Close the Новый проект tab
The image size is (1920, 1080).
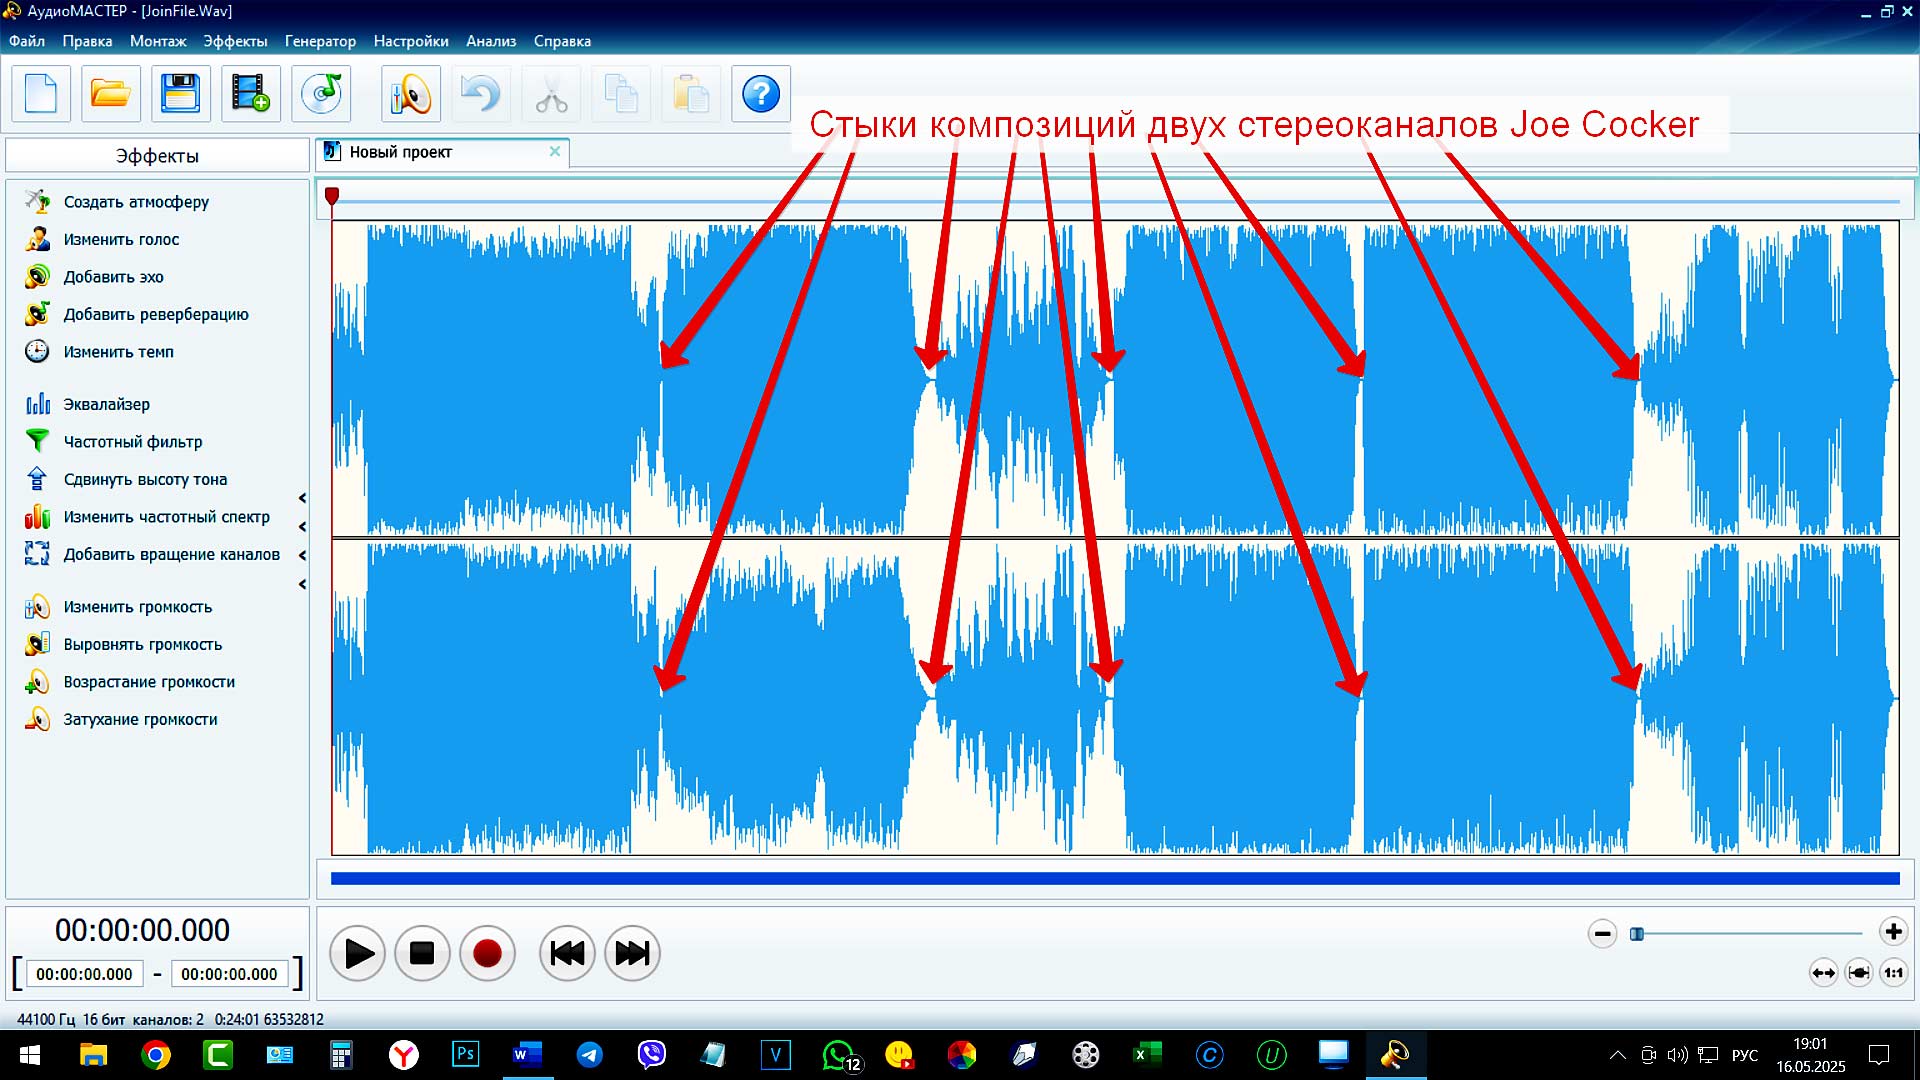[x=555, y=151]
